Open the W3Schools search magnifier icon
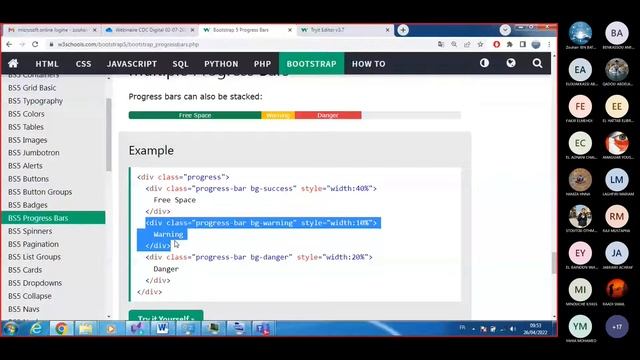This screenshot has width=640, height=360. click(537, 63)
